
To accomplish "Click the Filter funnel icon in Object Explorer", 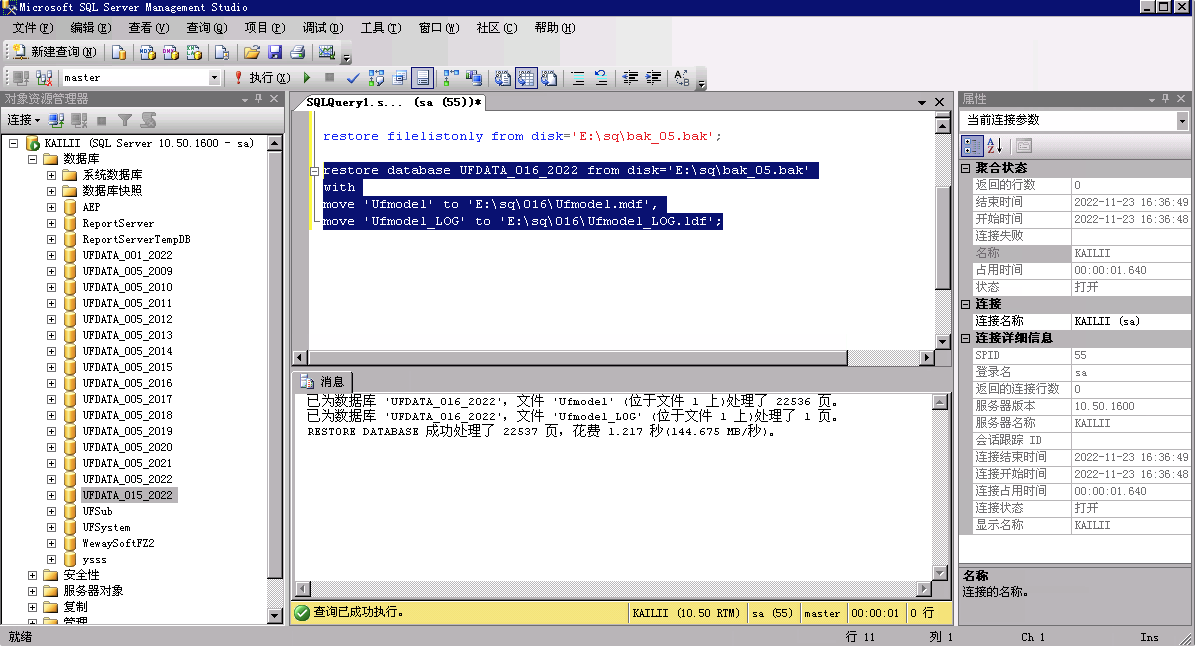I will (125, 120).
